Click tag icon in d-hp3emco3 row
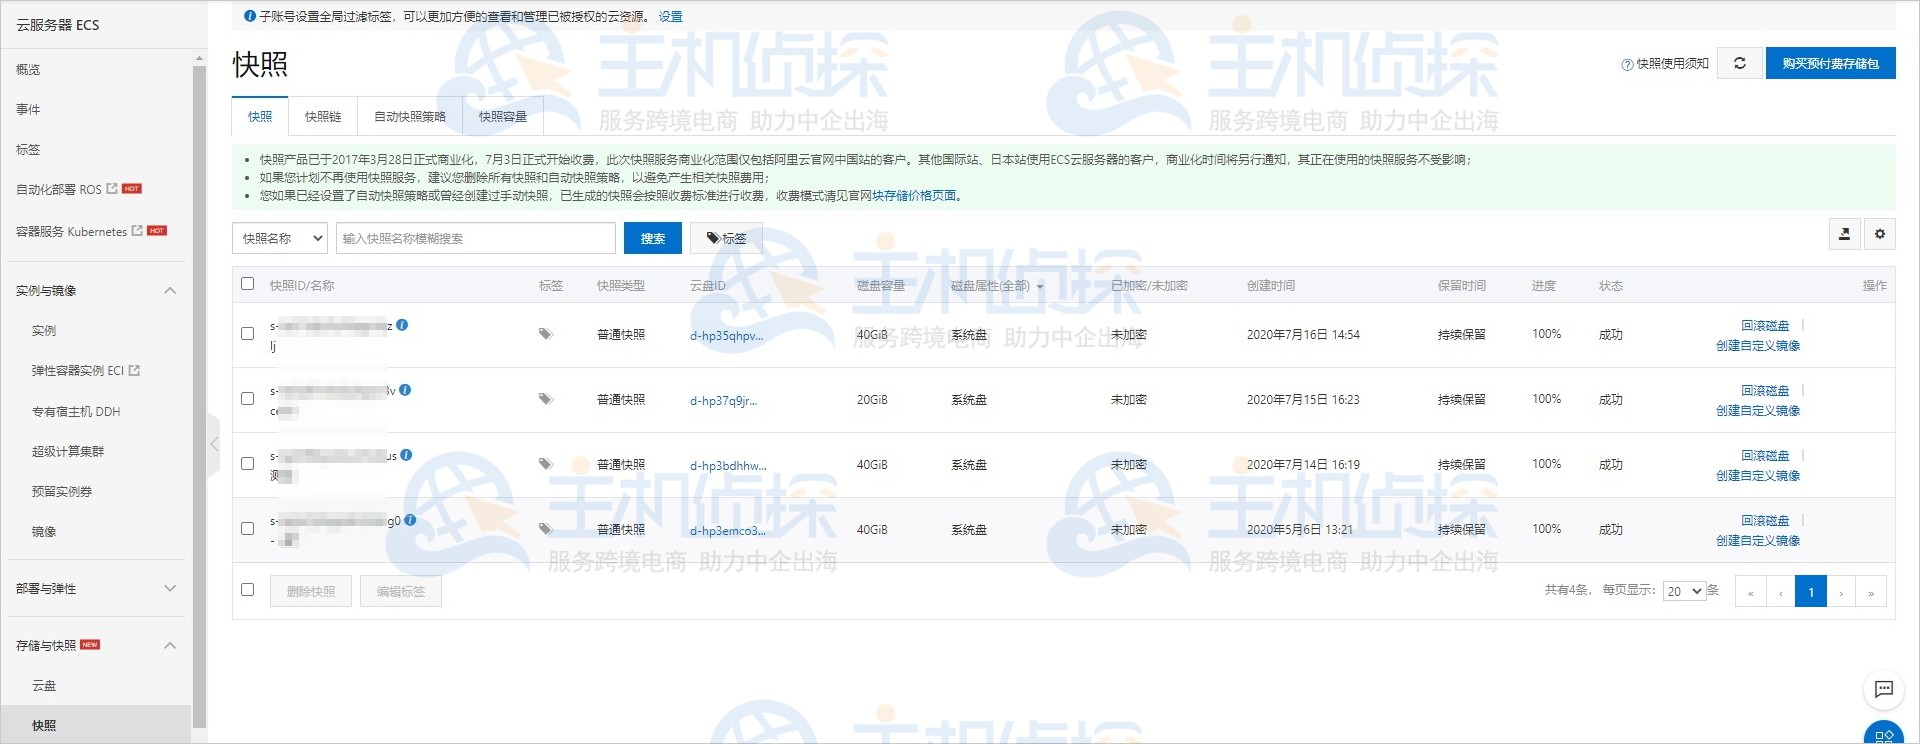 pyautogui.click(x=545, y=529)
